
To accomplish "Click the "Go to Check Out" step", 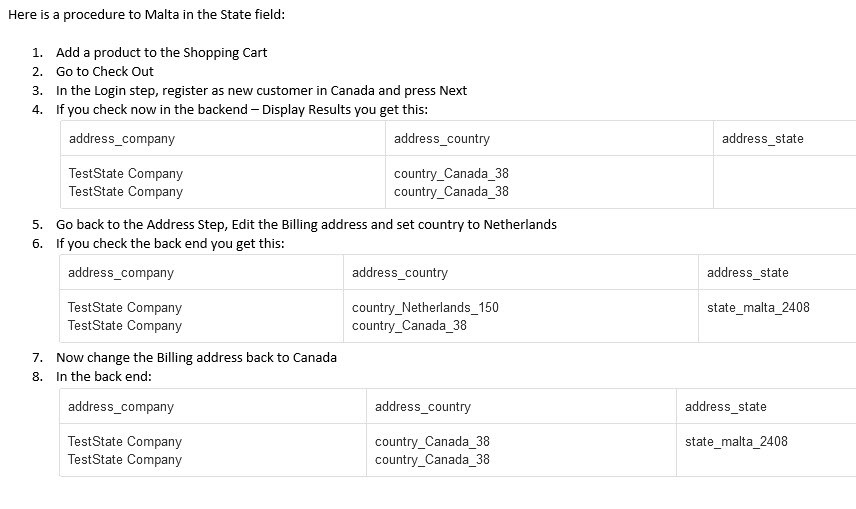I will [x=105, y=71].
